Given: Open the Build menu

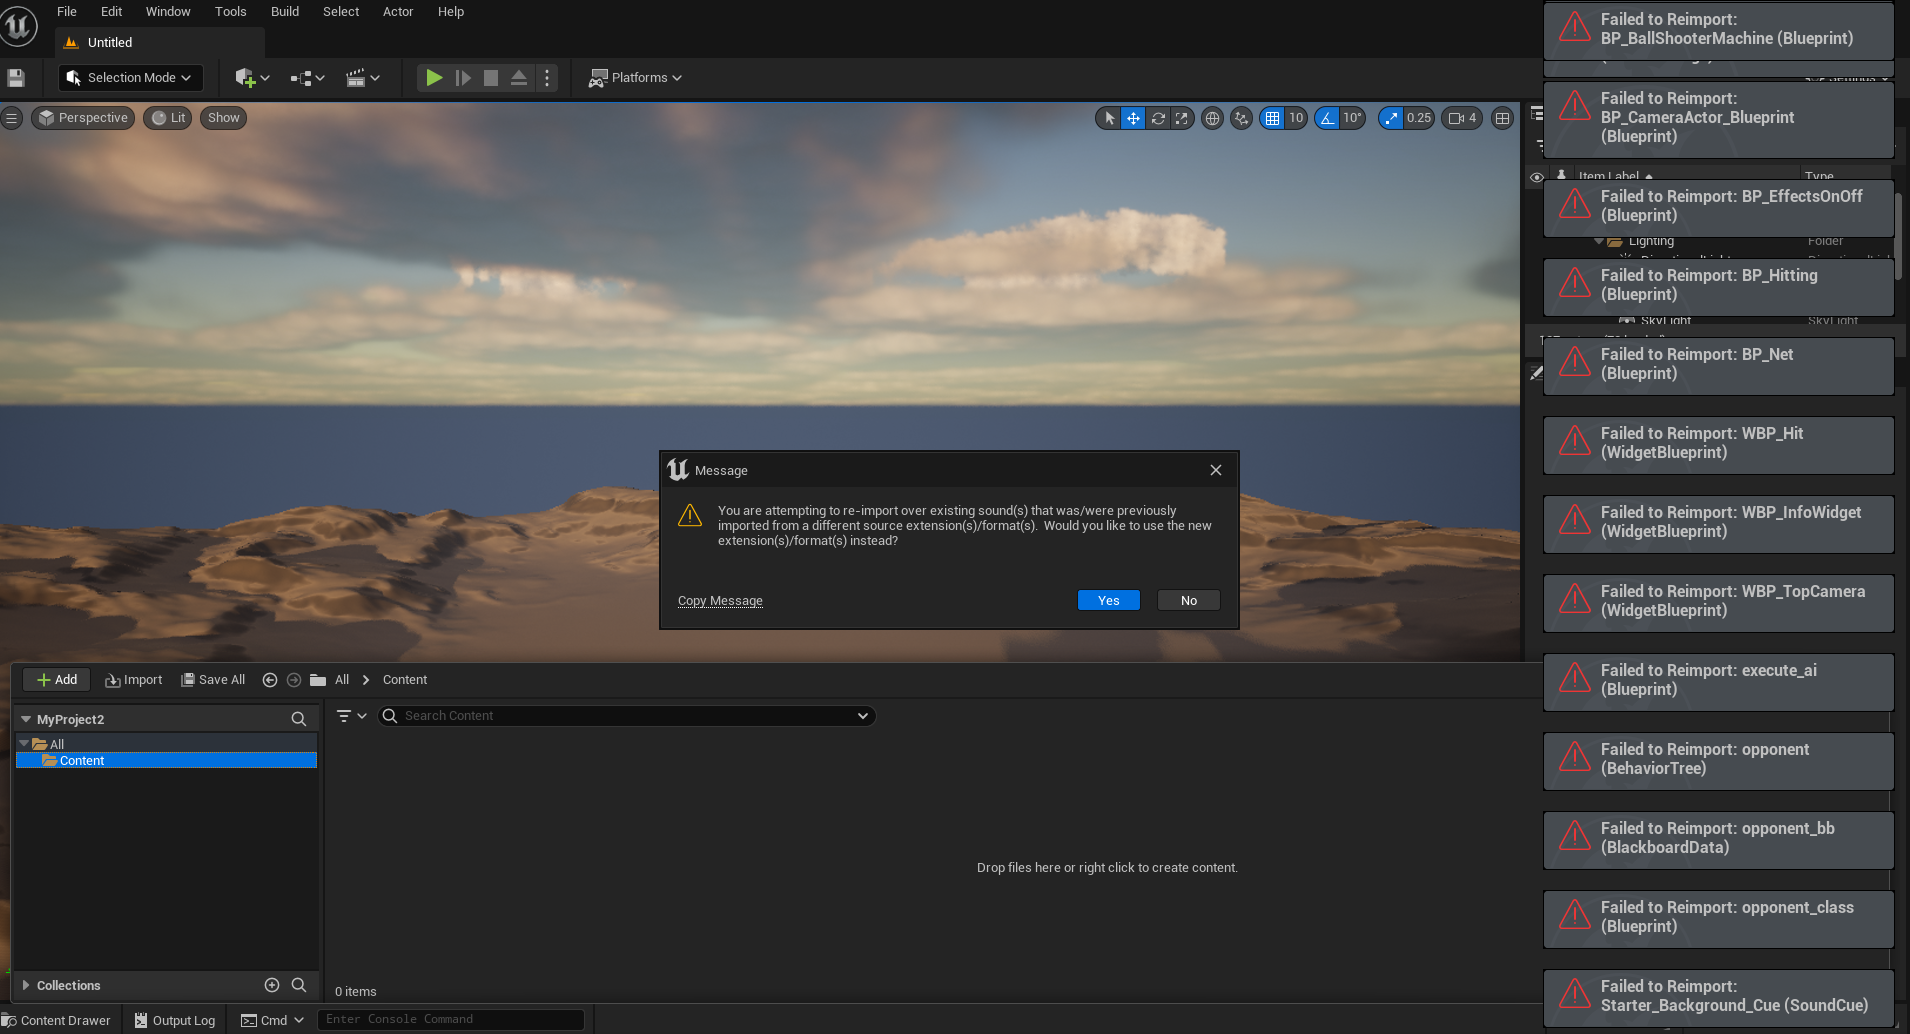Looking at the screenshot, I should (285, 12).
